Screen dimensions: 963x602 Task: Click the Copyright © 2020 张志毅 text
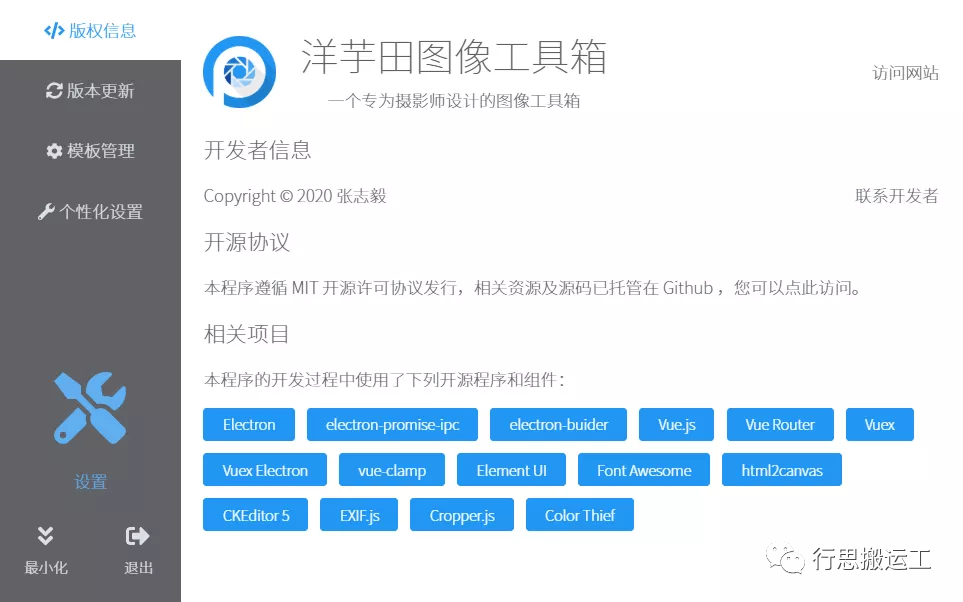coord(295,196)
